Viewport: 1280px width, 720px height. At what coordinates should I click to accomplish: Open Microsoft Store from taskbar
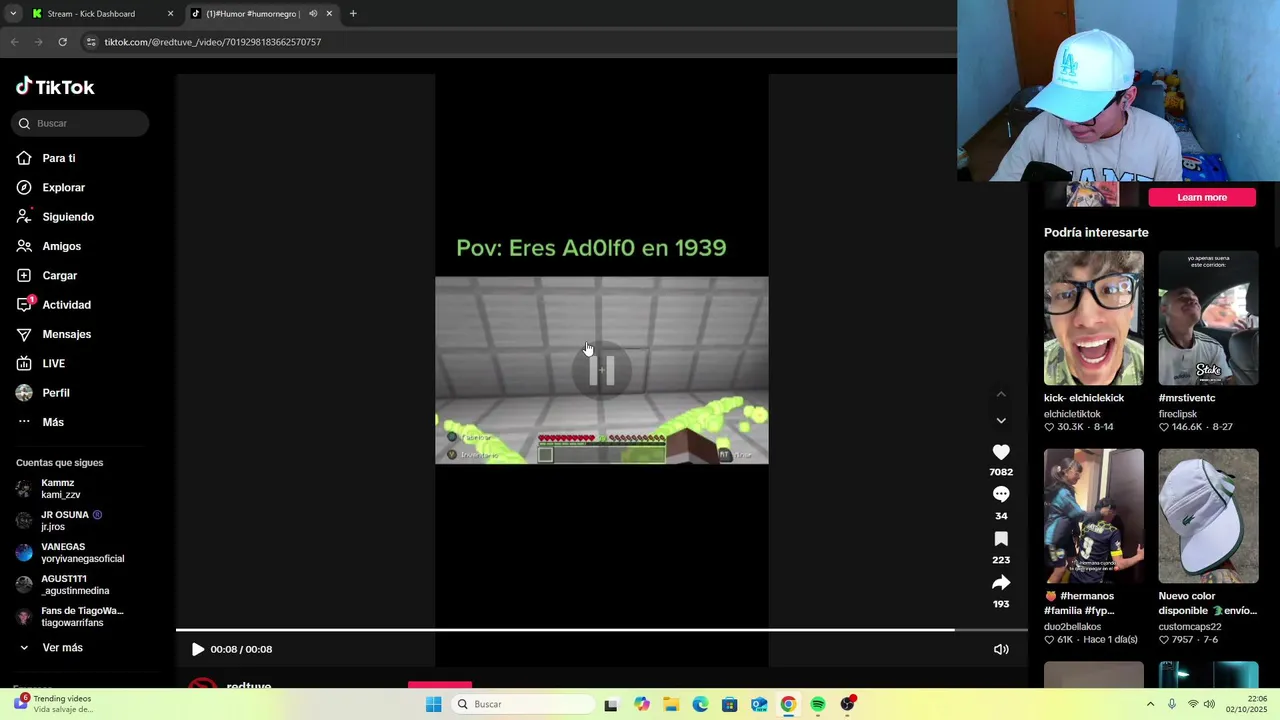point(730,704)
